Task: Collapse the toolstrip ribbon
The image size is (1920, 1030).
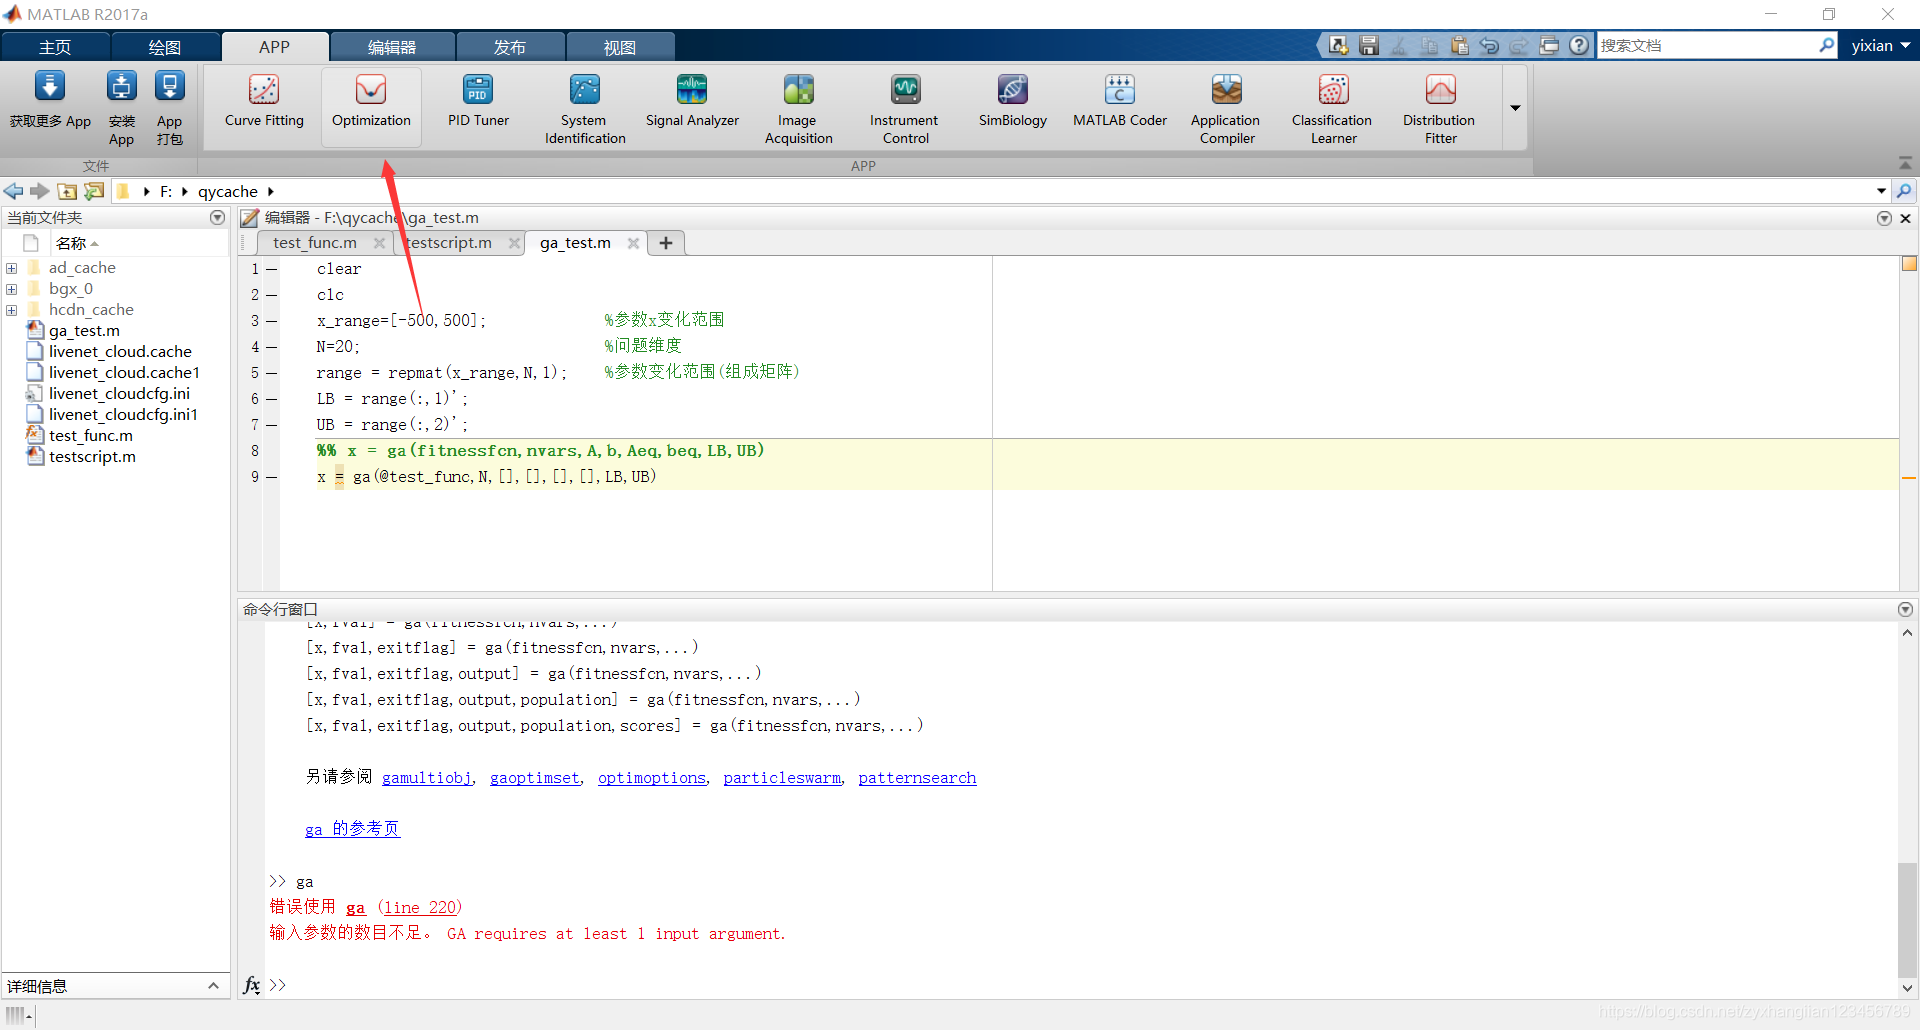Action: (1905, 164)
